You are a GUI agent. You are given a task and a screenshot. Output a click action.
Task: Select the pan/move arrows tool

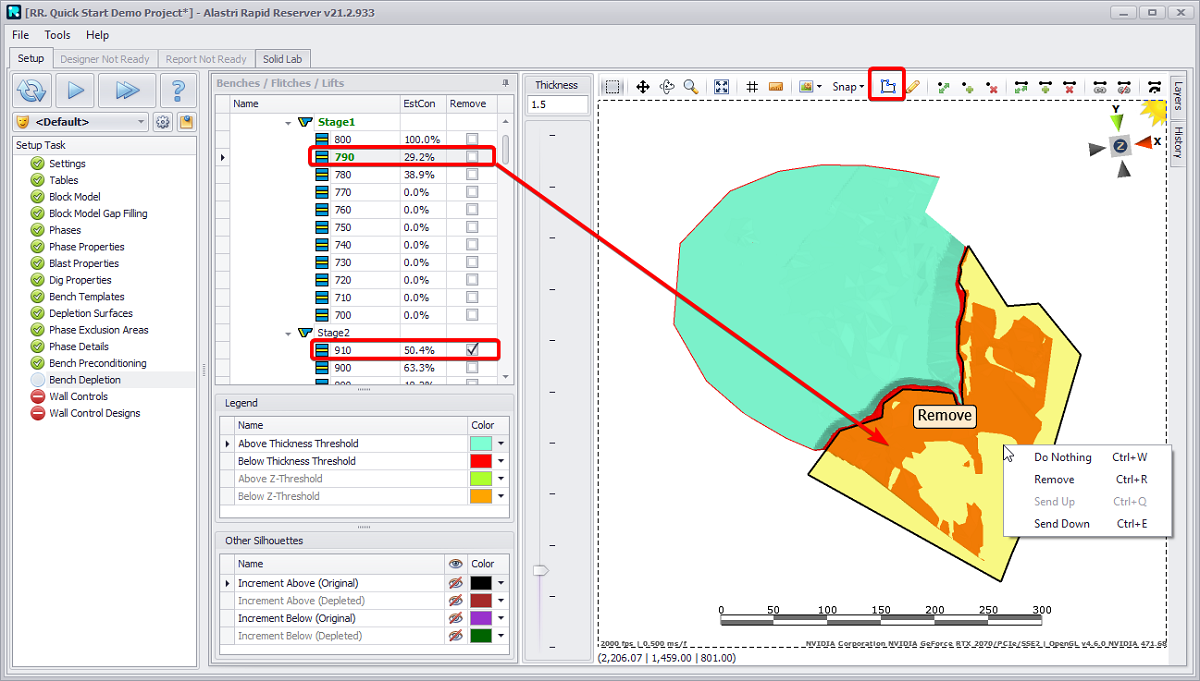point(642,87)
